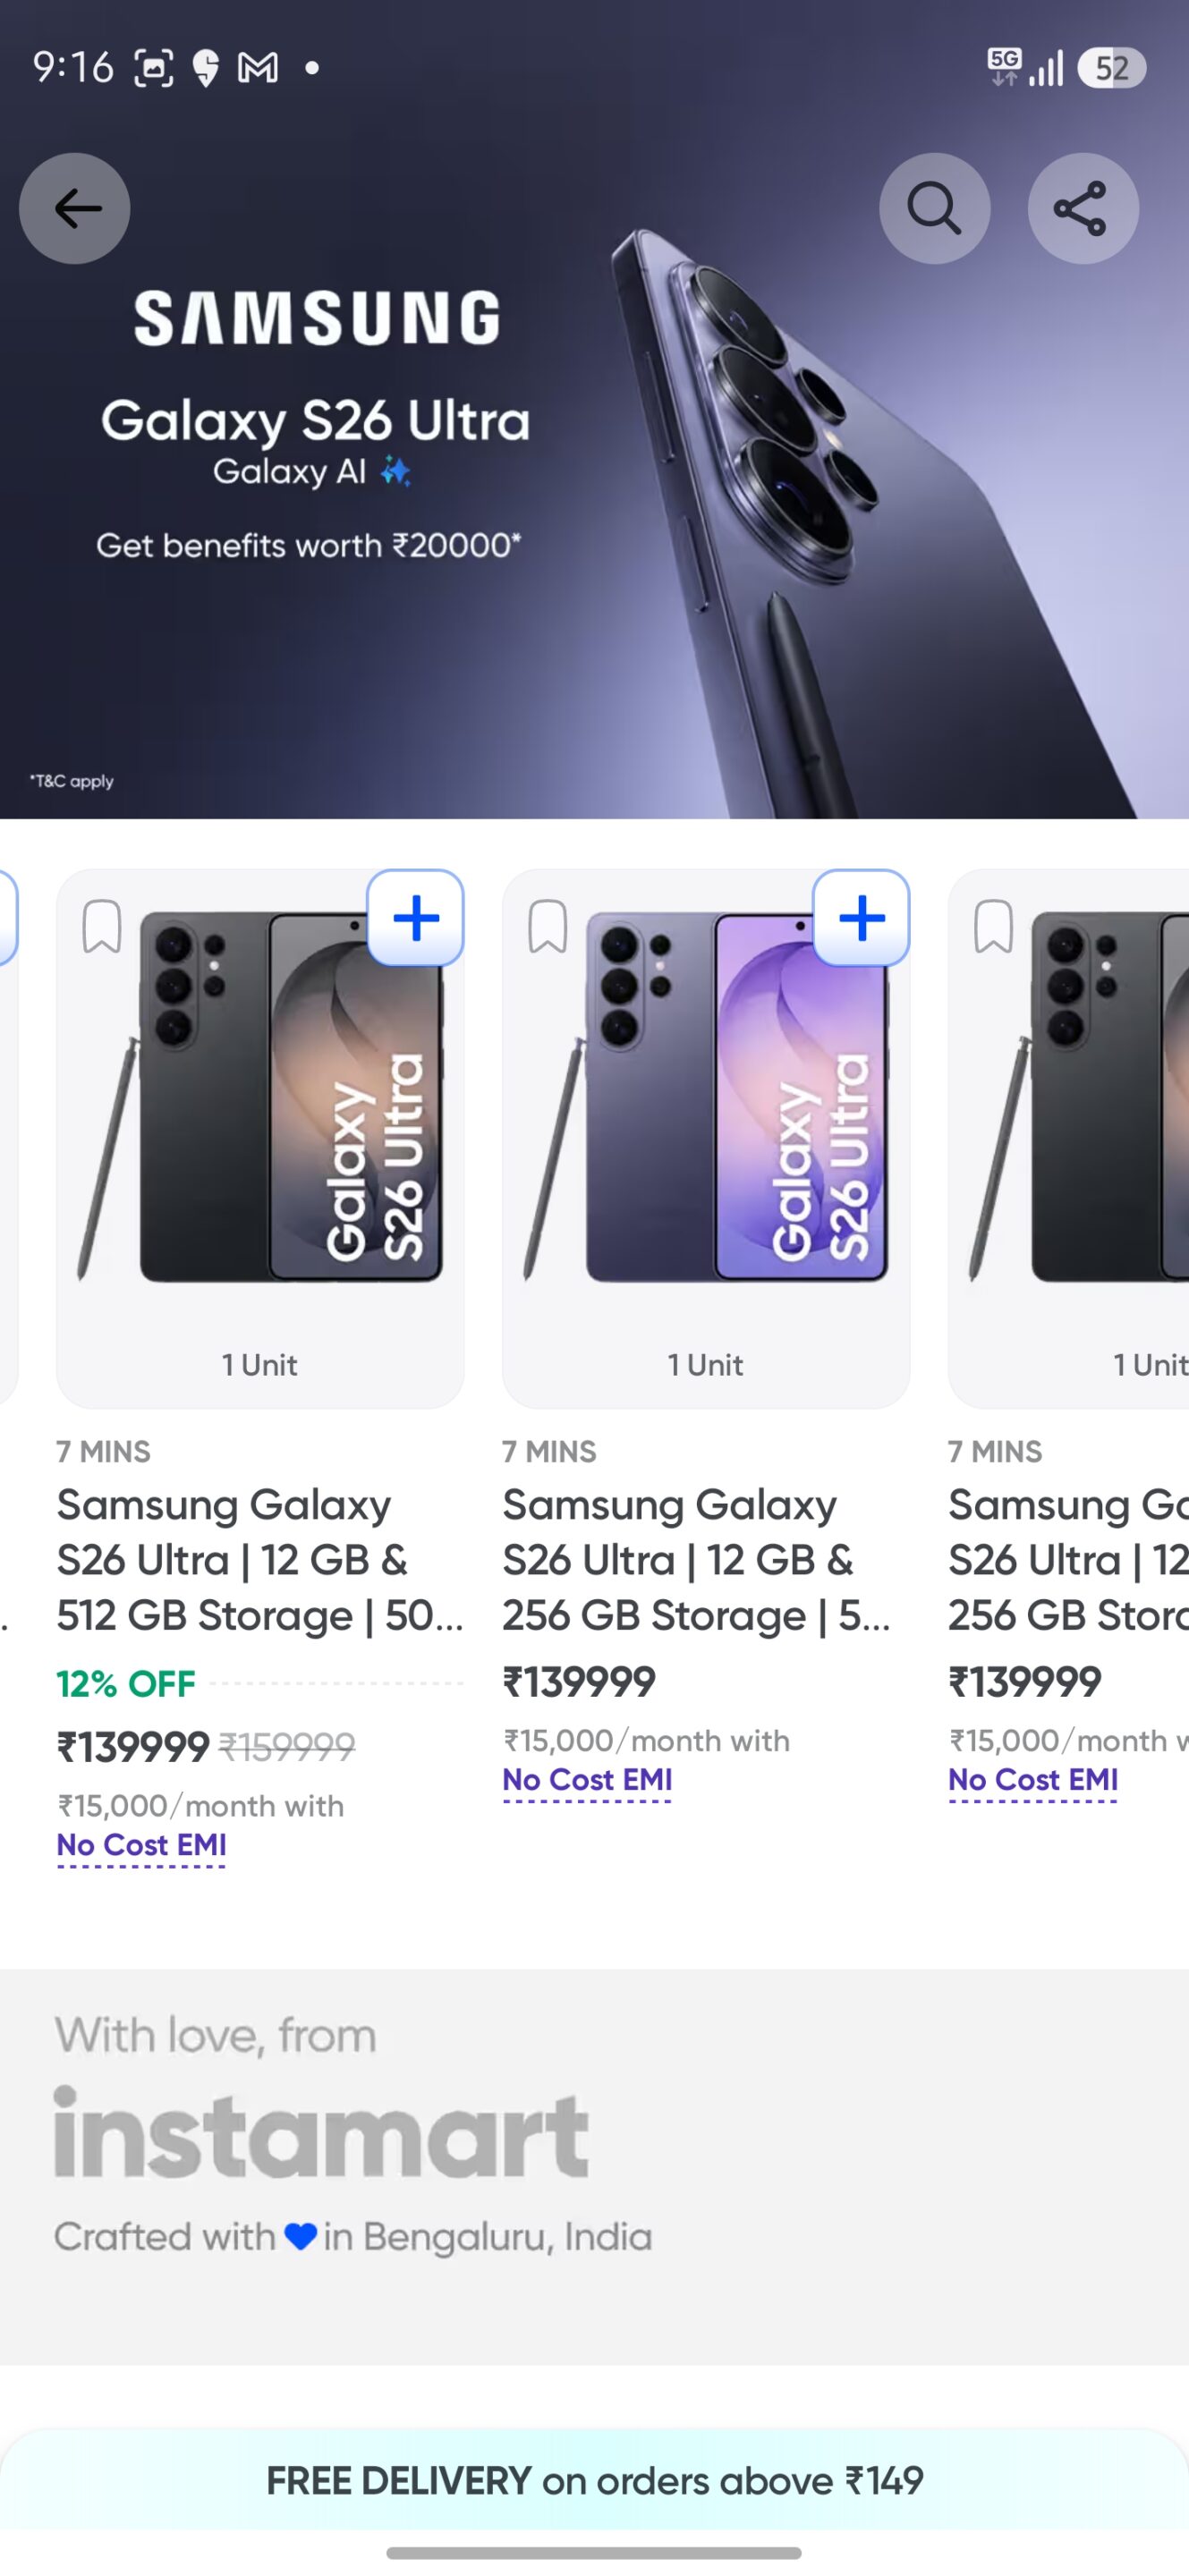Add 512 GB Galaxy S26 Ultra to cart
The height and width of the screenshot is (2576, 1189).
(416, 918)
